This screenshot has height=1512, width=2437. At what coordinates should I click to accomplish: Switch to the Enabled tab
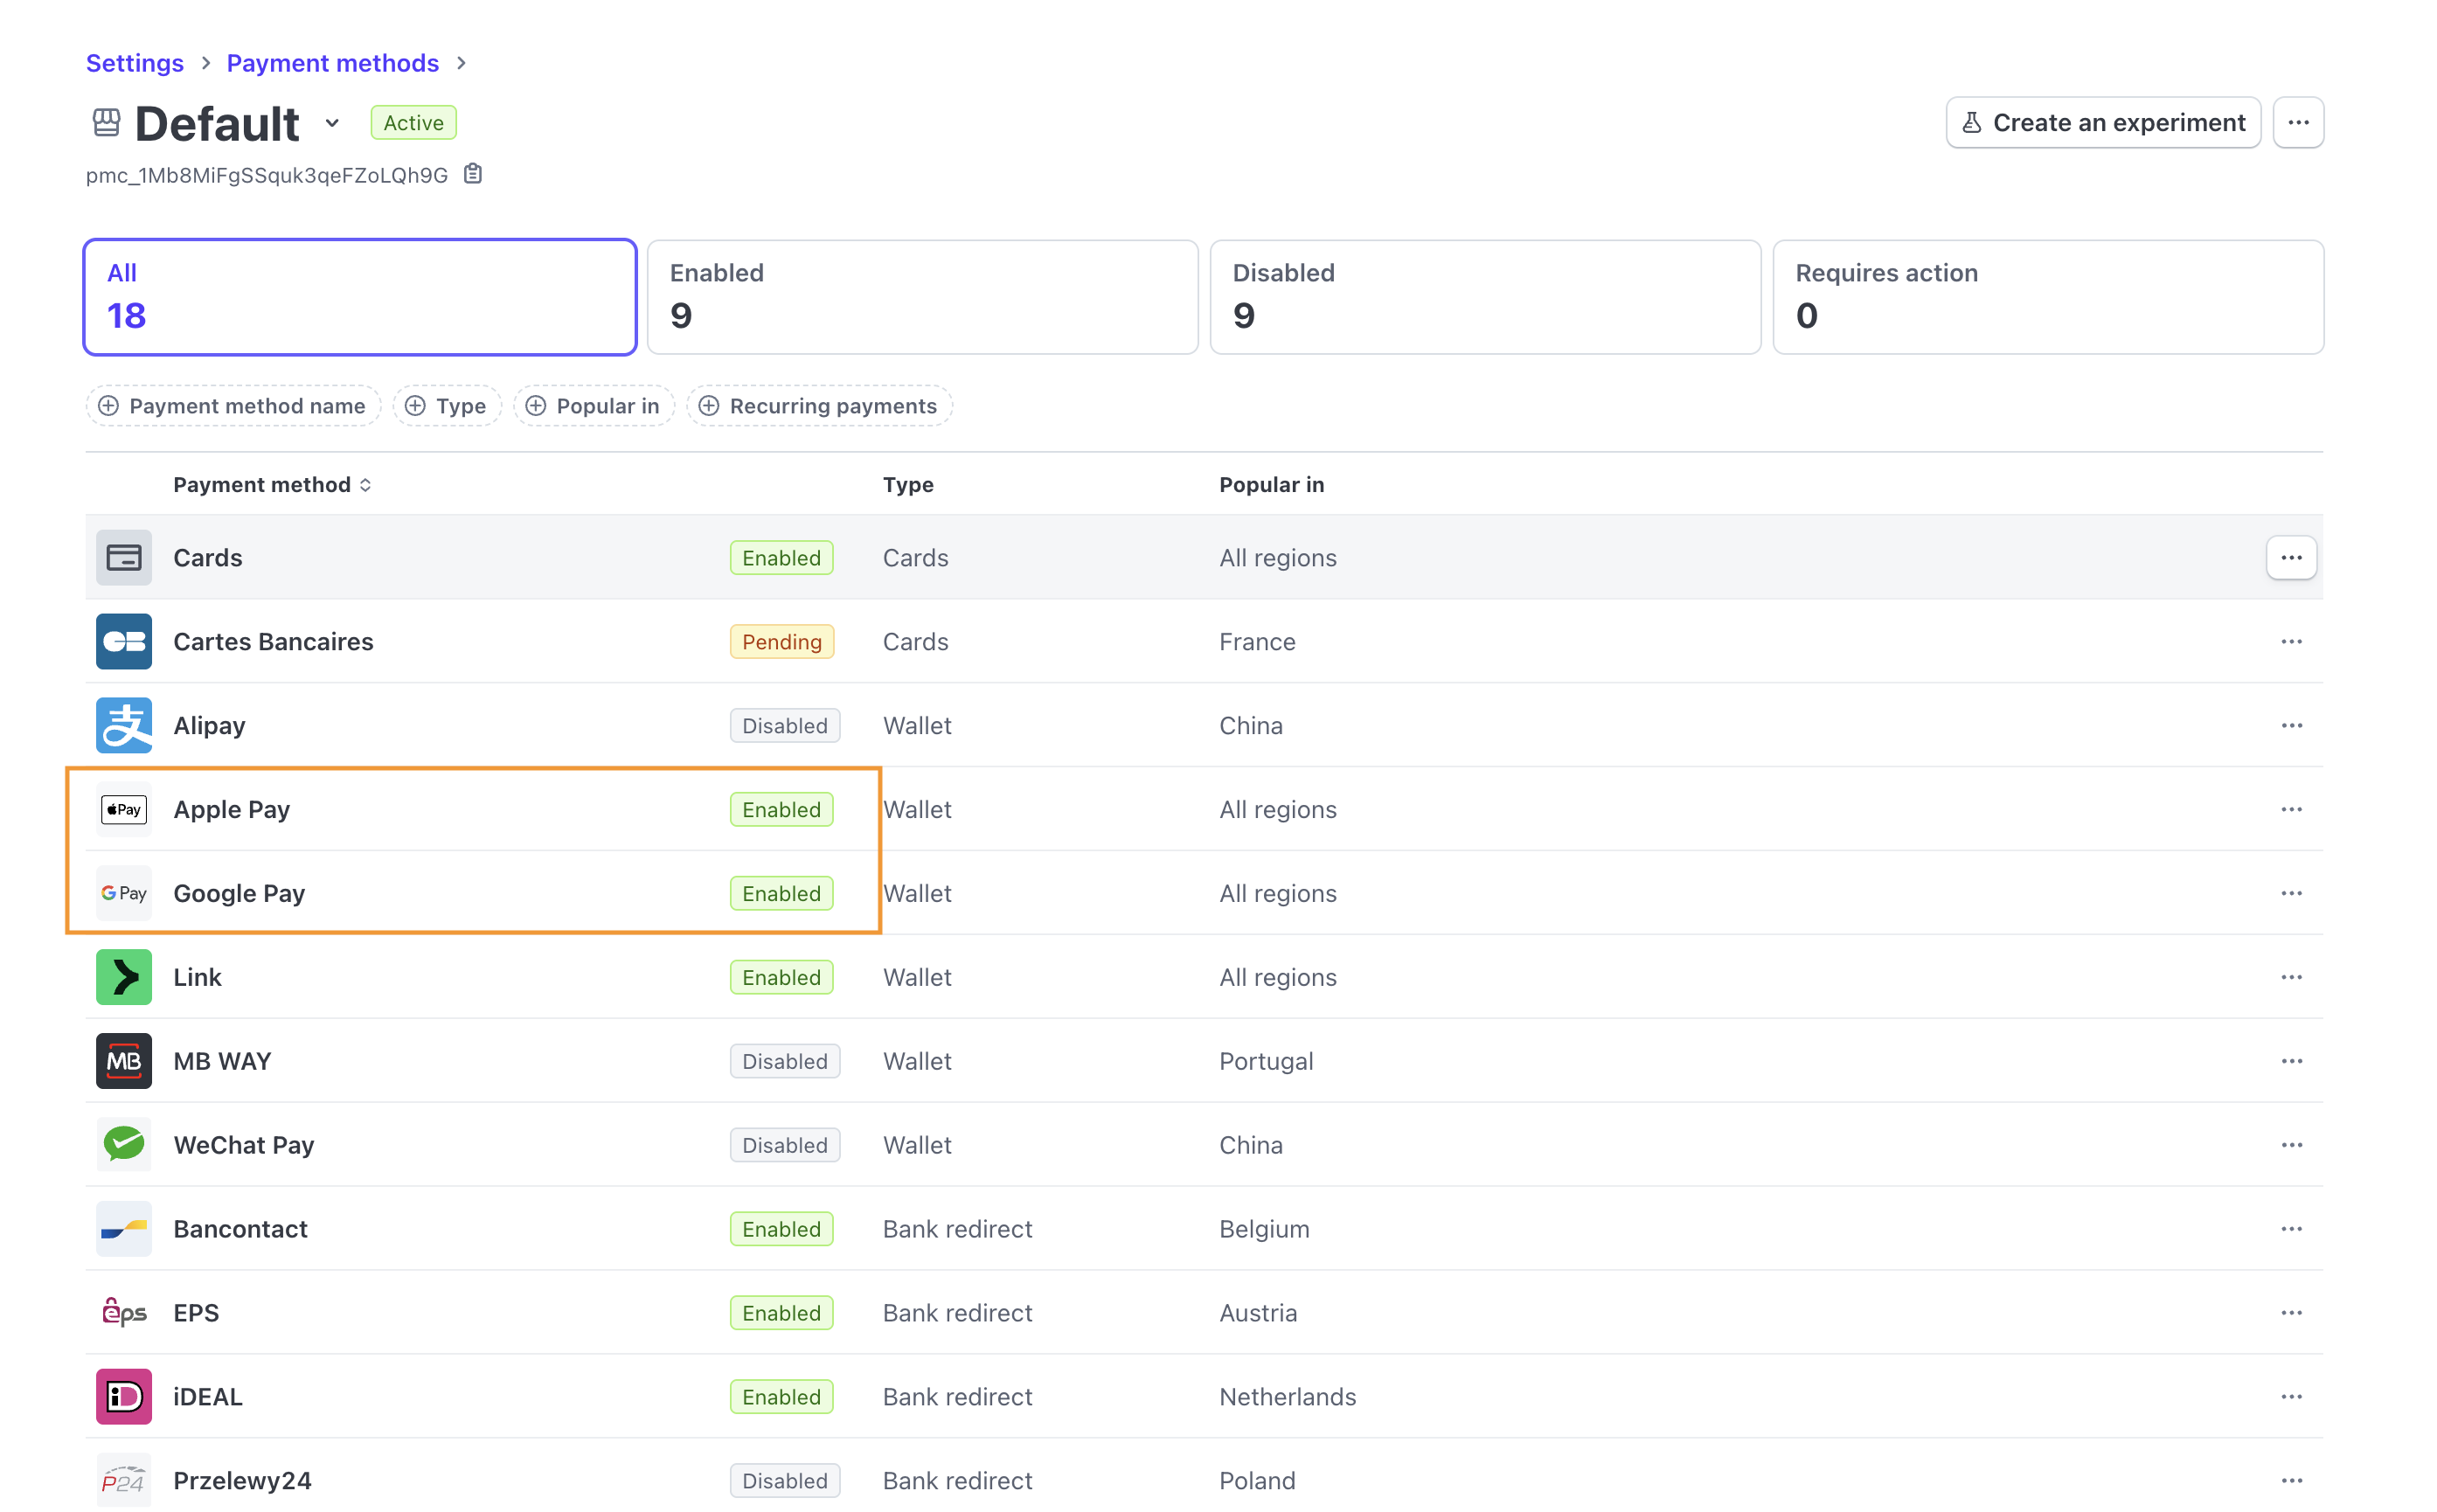click(x=921, y=296)
